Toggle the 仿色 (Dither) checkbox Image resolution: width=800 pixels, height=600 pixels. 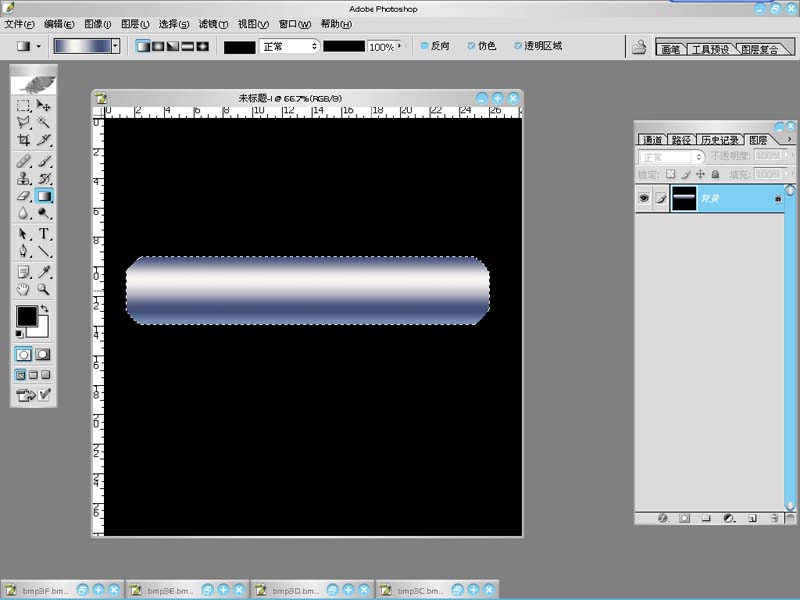point(471,47)
